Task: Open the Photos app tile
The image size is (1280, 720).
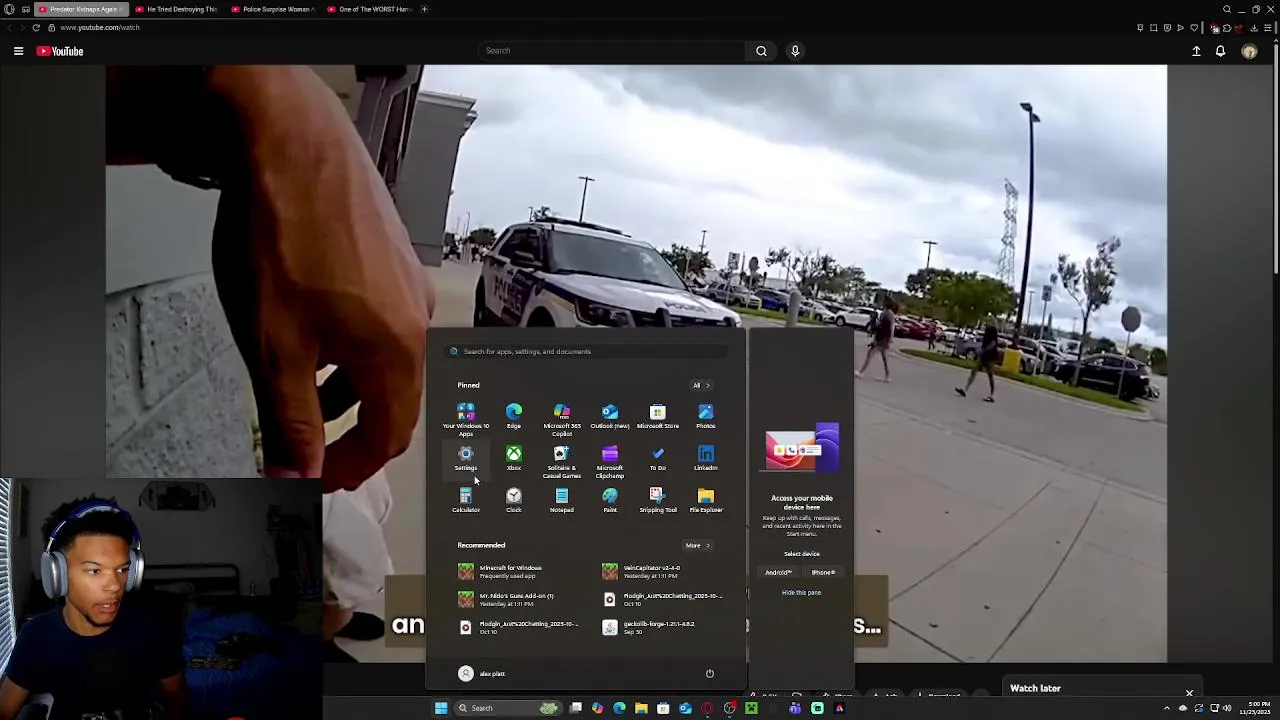Action: tap(706, 416)
